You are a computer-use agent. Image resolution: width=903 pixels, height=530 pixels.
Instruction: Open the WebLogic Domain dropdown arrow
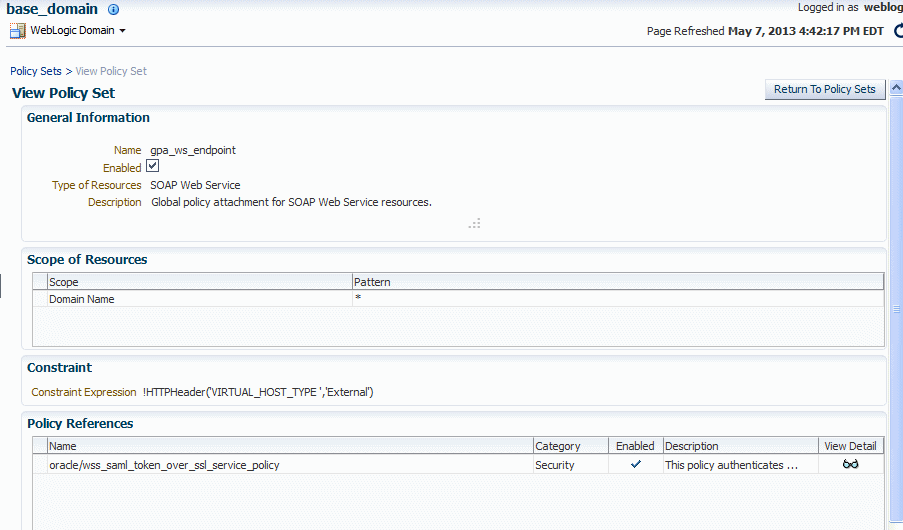coord(122,31)
